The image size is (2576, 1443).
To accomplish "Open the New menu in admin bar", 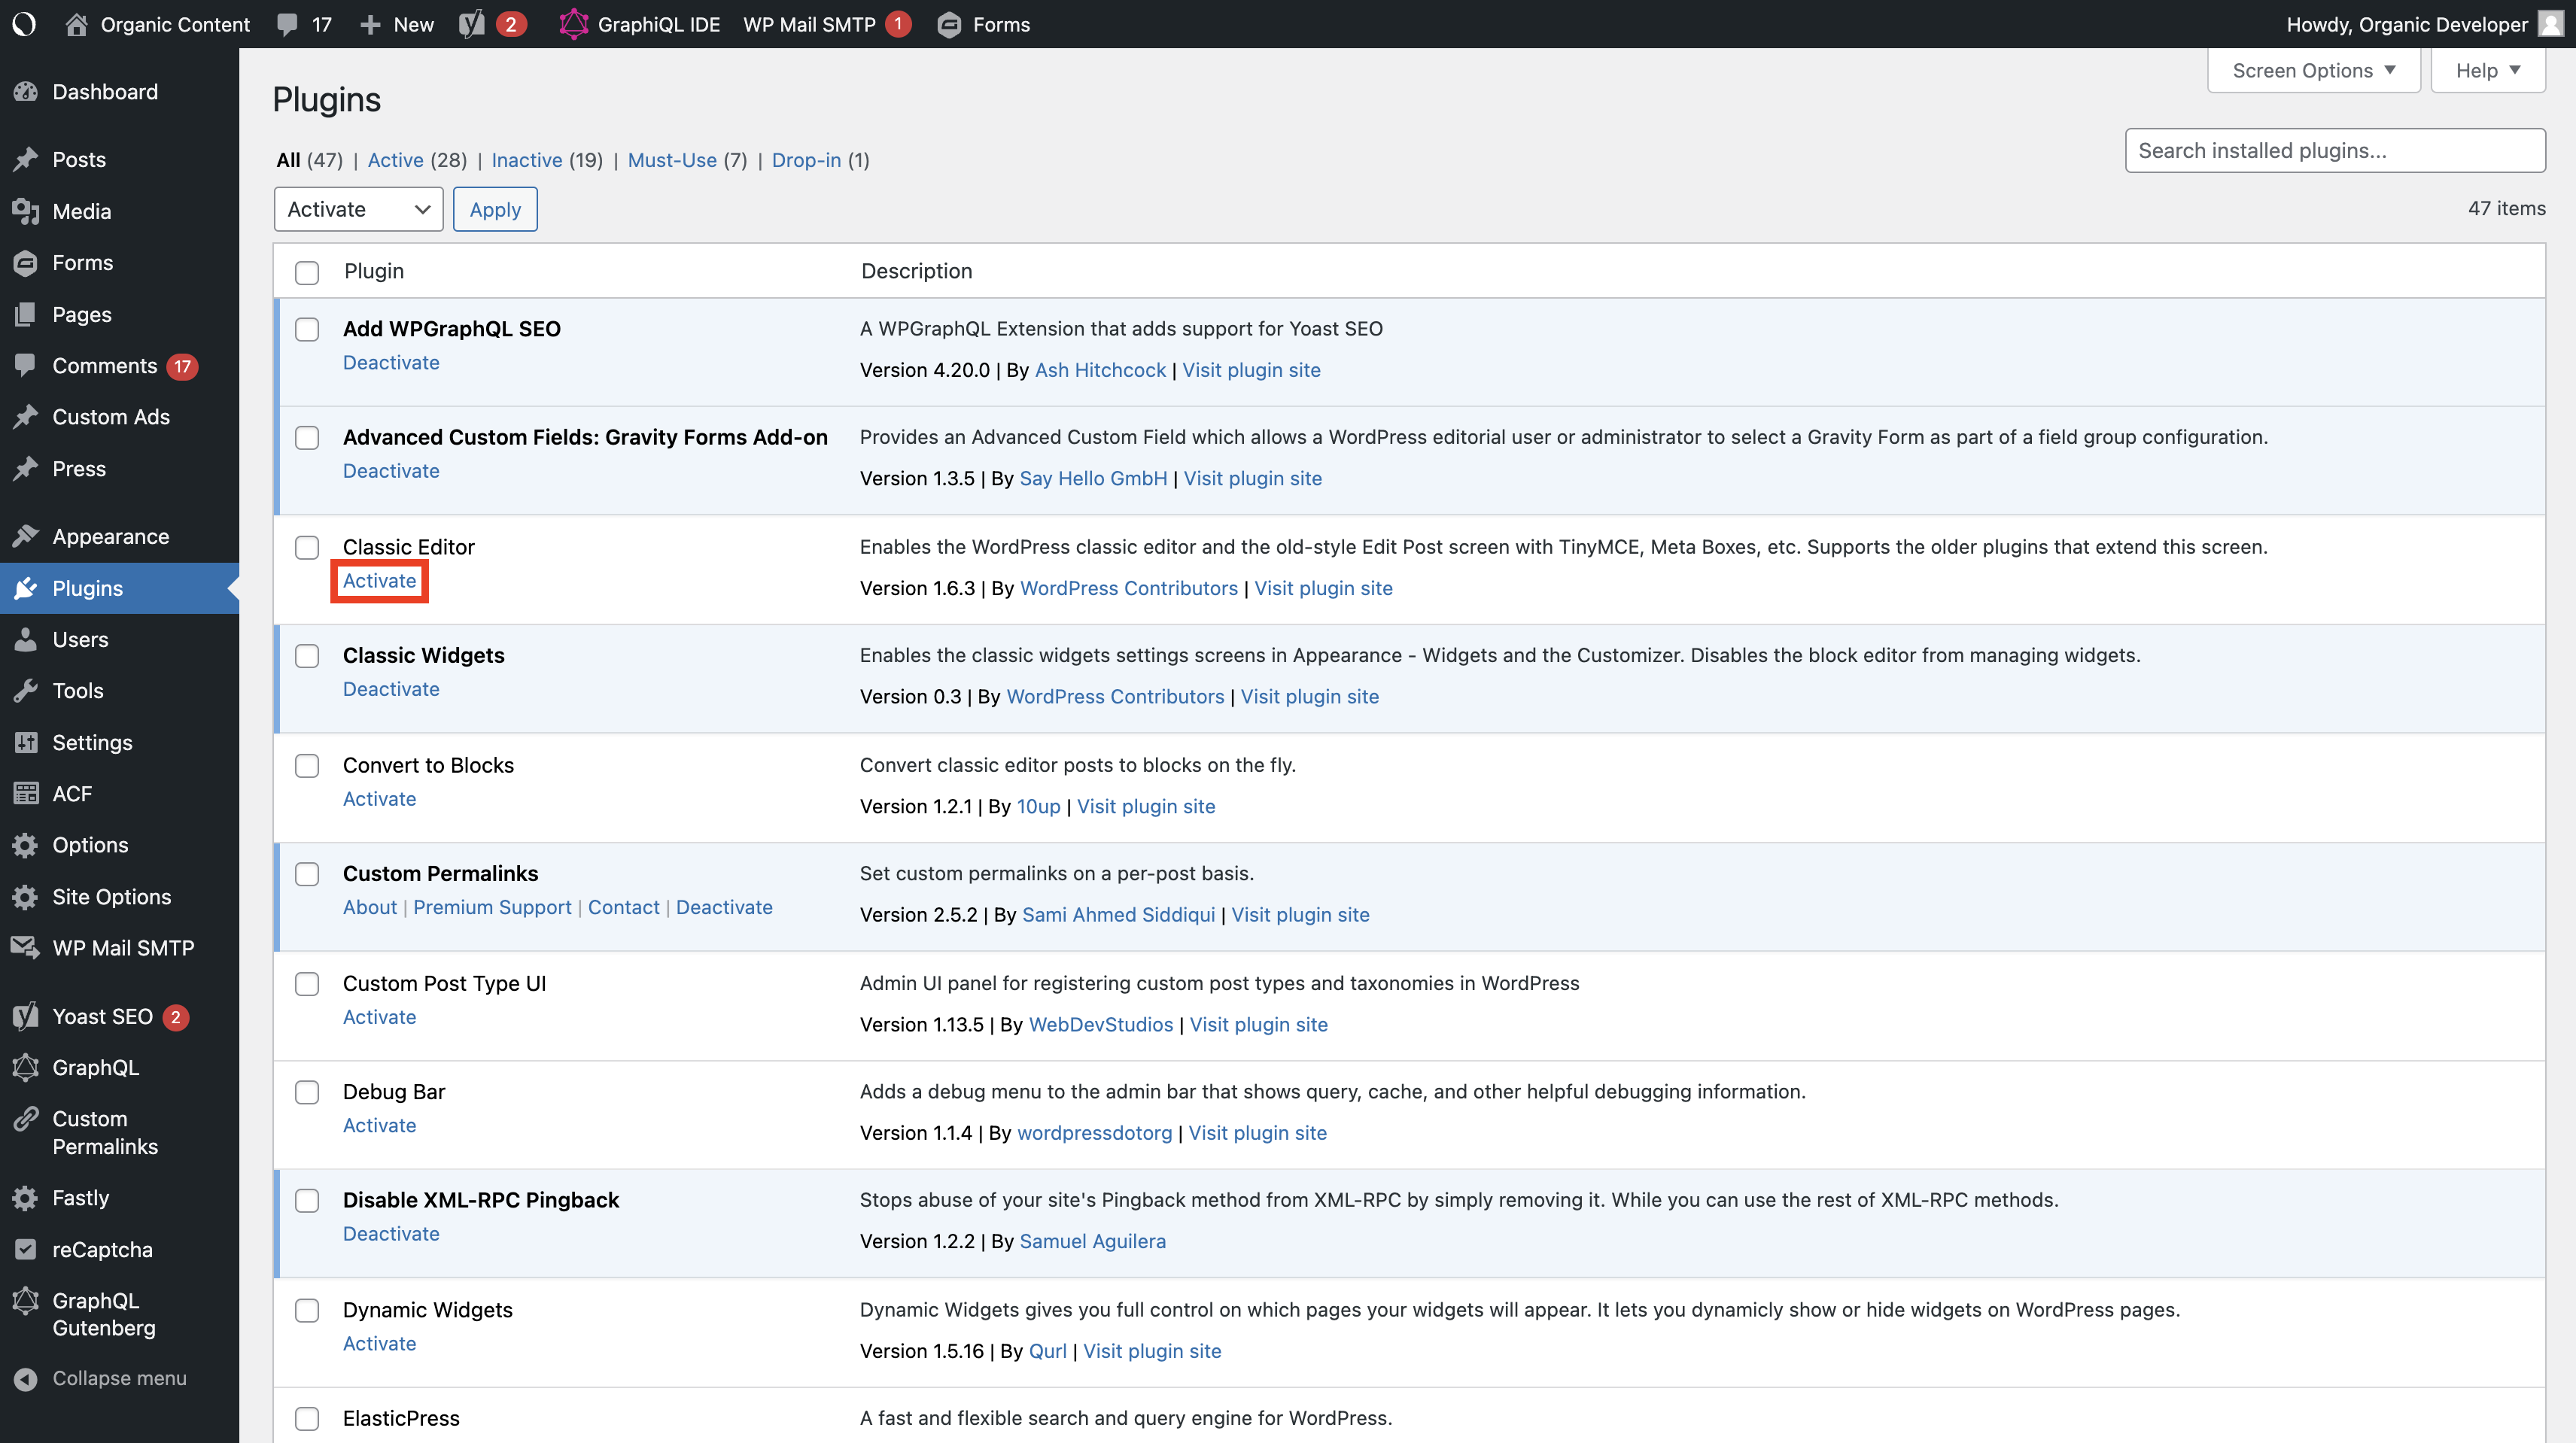I will 396,24.
